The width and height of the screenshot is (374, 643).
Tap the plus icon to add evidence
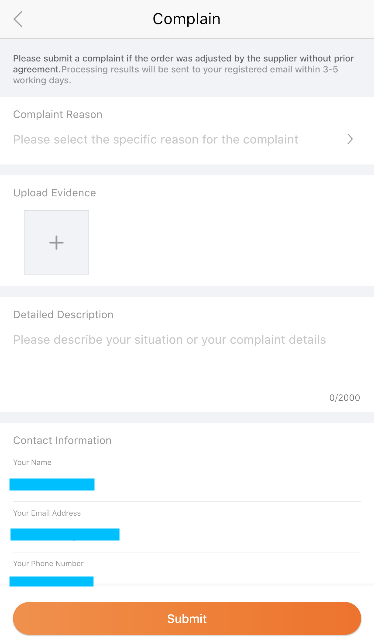point(57,243)
